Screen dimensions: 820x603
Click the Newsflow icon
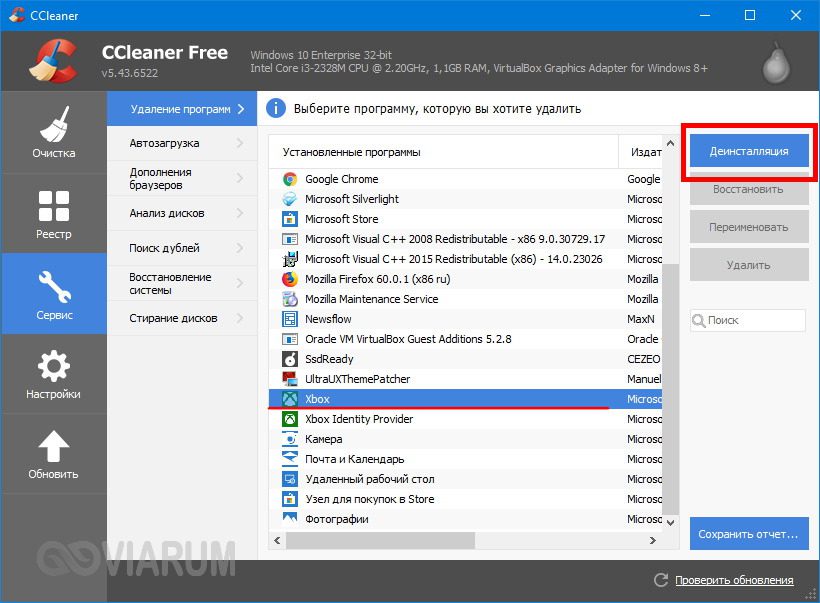[x=290, y=319]
